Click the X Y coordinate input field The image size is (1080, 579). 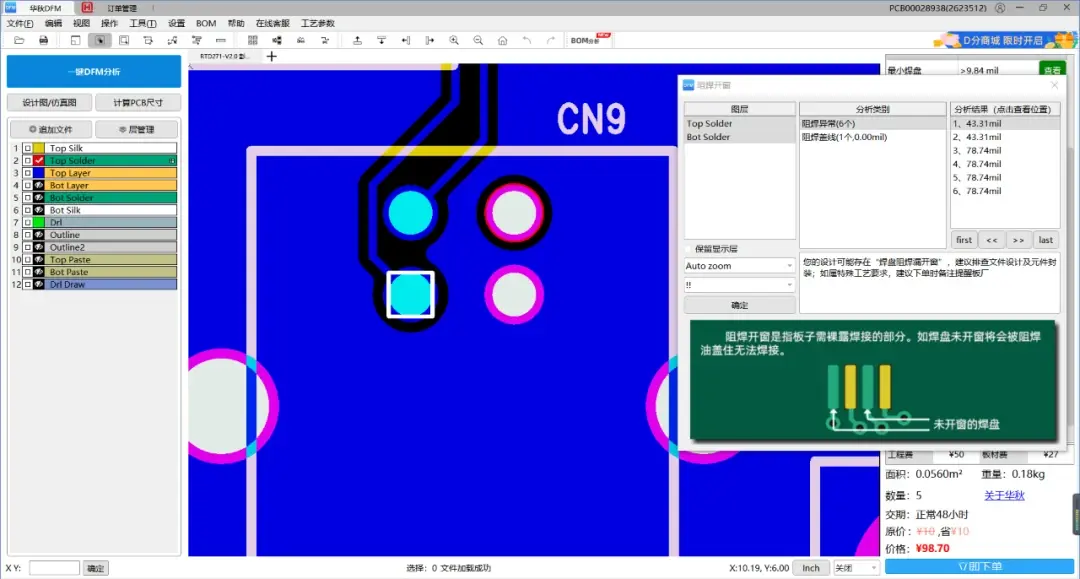click(x=54, y=568)
